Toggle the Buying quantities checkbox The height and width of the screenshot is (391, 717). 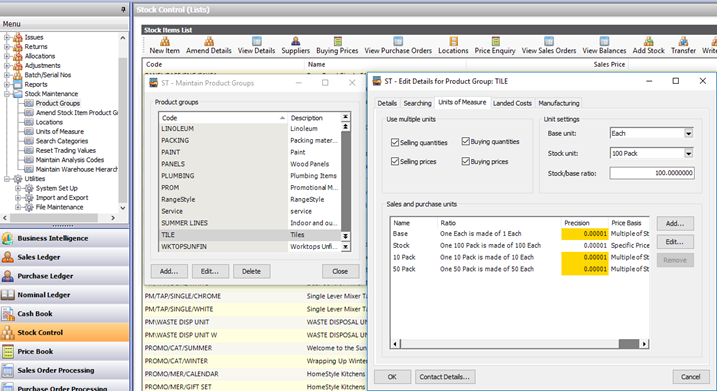coord(466,141)
